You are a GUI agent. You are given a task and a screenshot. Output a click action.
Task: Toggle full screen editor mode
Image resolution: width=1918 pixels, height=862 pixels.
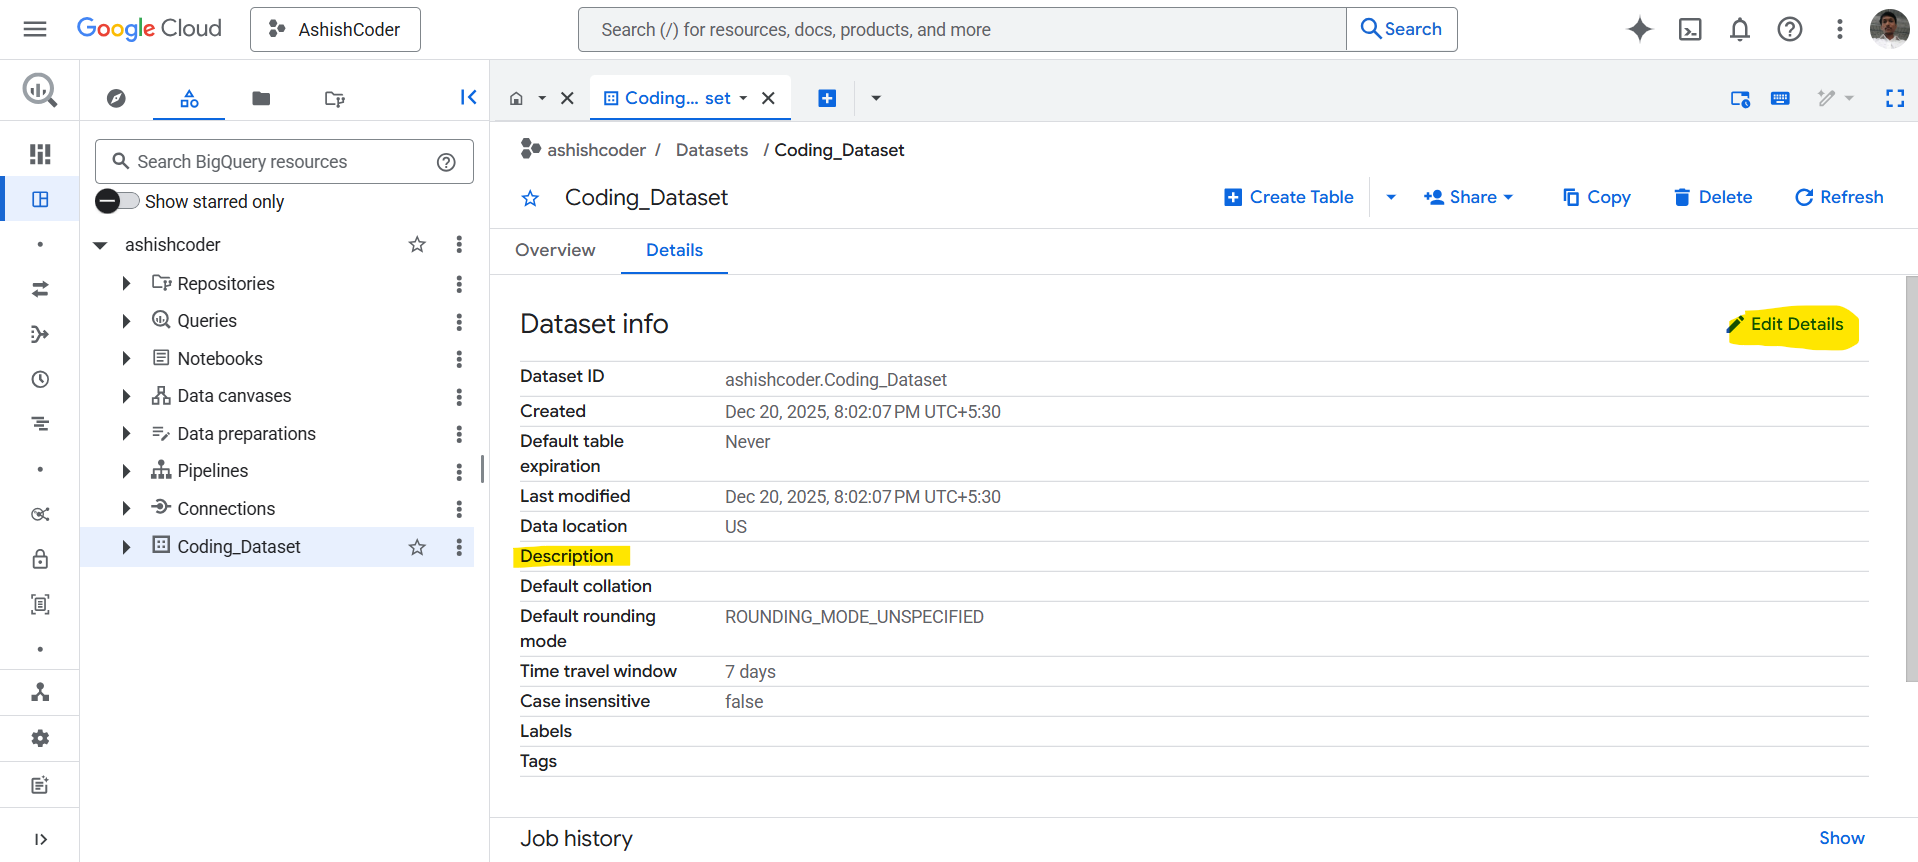(x=1895, y=98)
